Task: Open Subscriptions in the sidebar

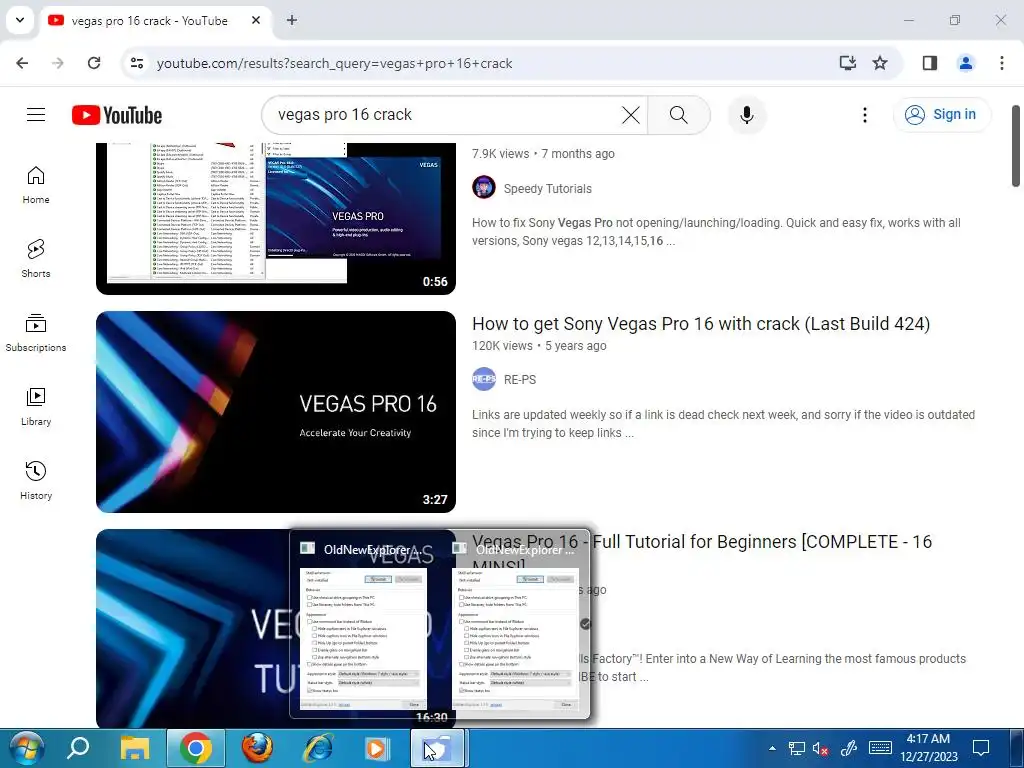Action: click(36, 332)
